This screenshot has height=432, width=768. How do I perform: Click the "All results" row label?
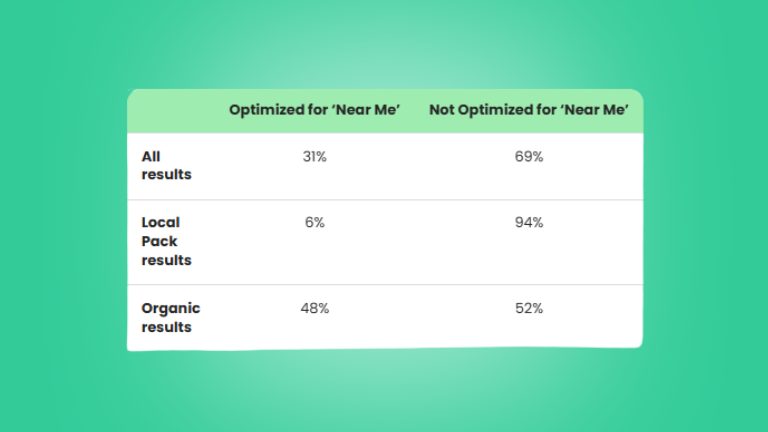[x=166, y=166]
